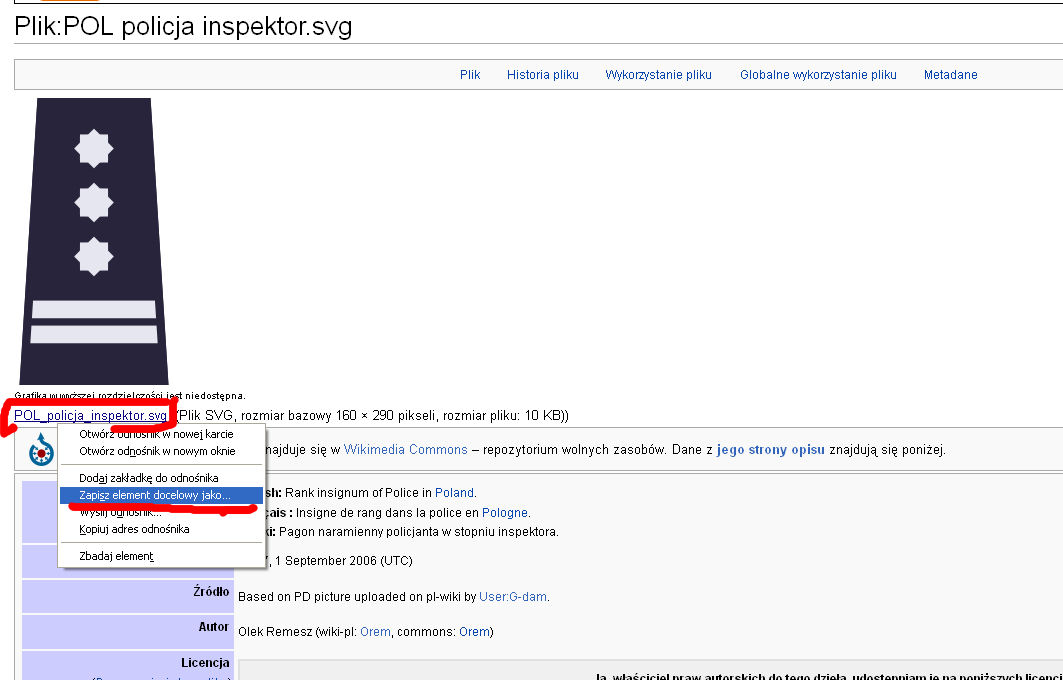
Task: Switch to Historia pliku tab
Action: [542, 75]
